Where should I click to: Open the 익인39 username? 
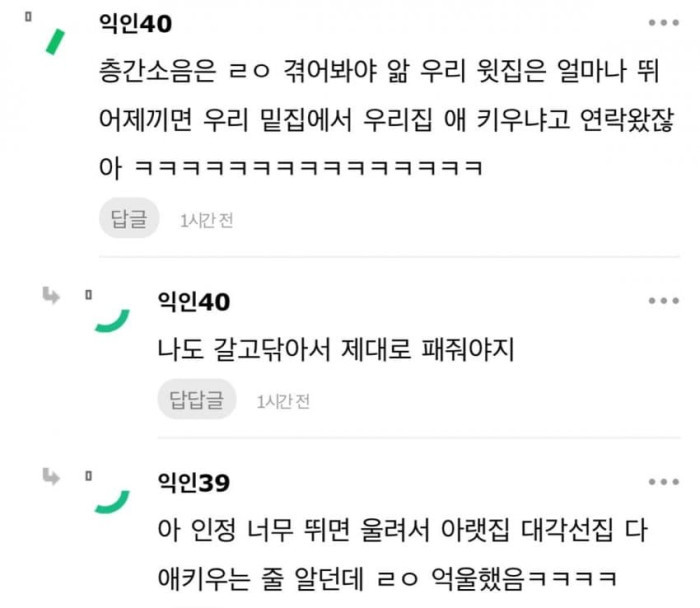[194, 483]
